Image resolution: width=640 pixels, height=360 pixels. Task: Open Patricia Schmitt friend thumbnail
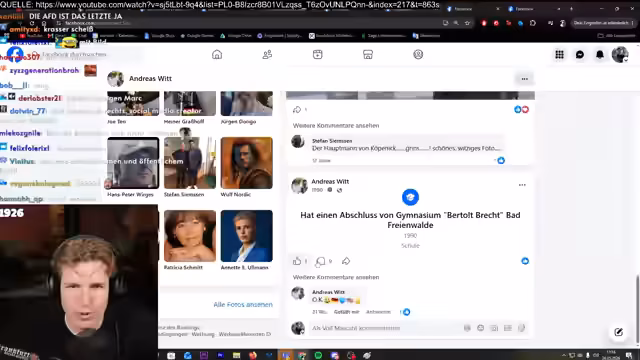click(190, 236)
